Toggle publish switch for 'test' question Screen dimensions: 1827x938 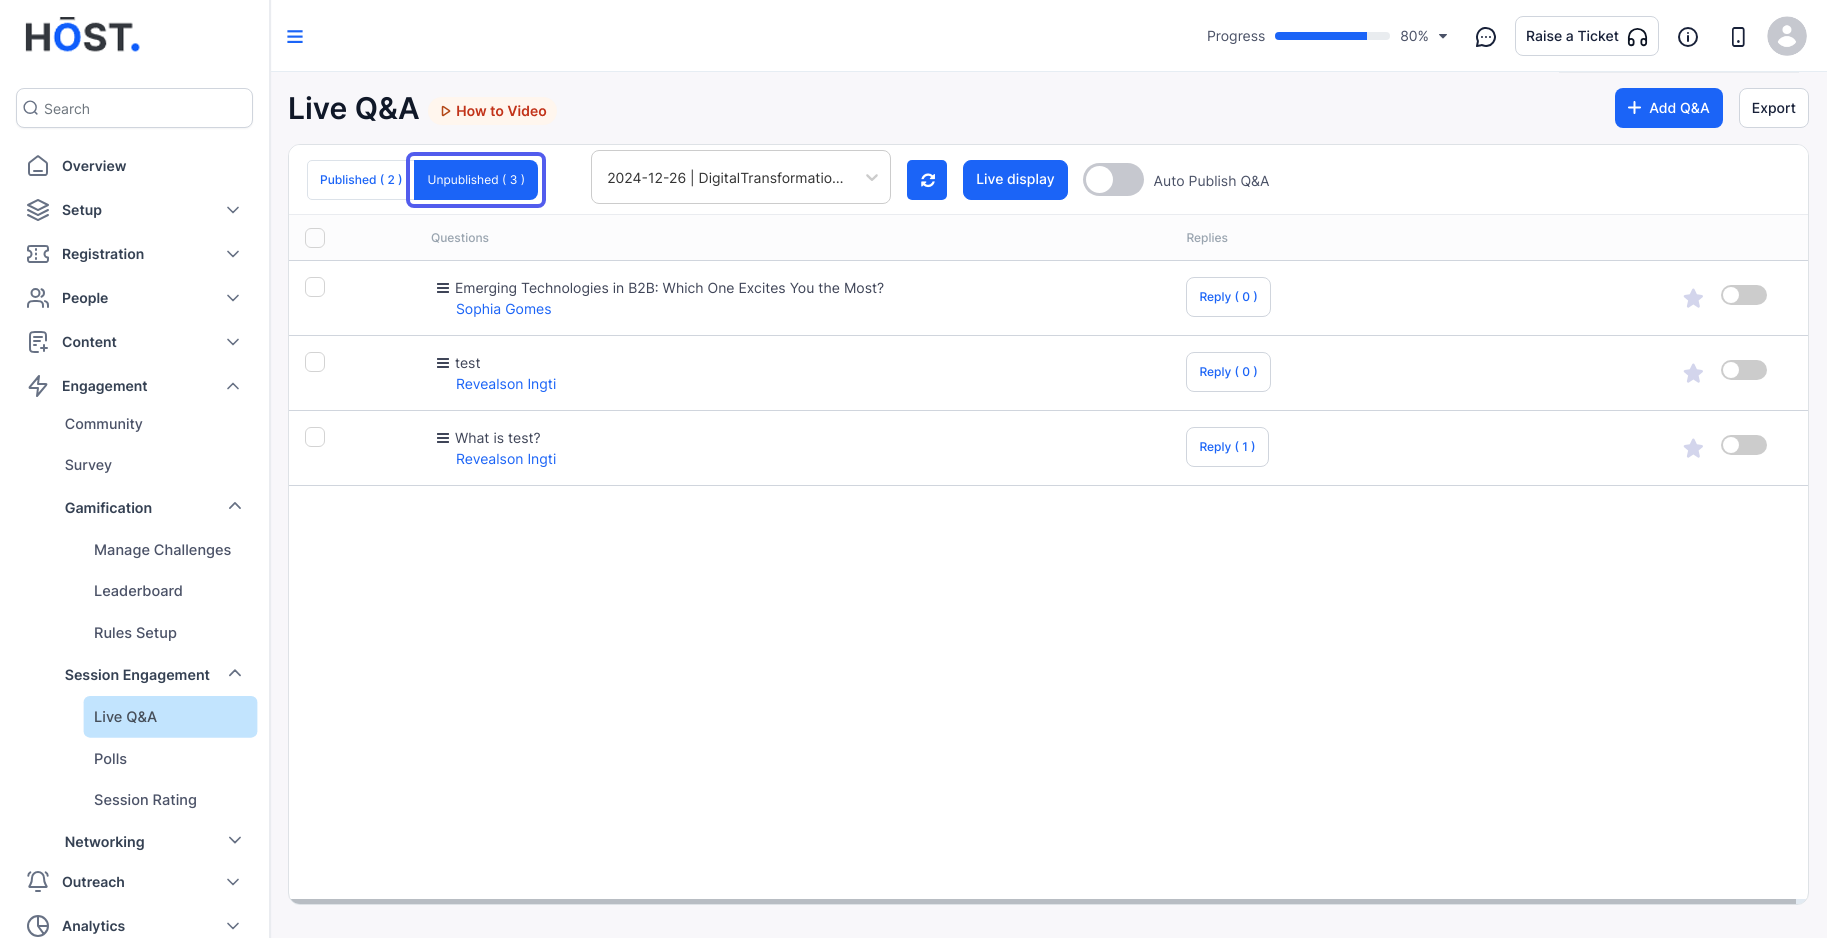point(1744,370)
